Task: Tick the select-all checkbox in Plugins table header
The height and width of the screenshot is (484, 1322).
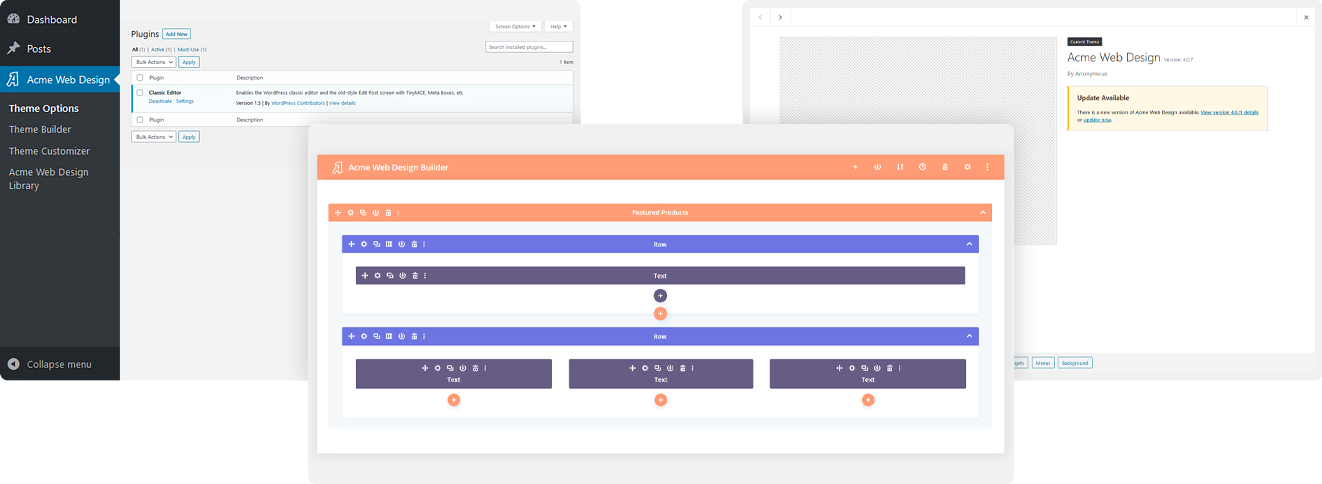Action: [140, 77]
